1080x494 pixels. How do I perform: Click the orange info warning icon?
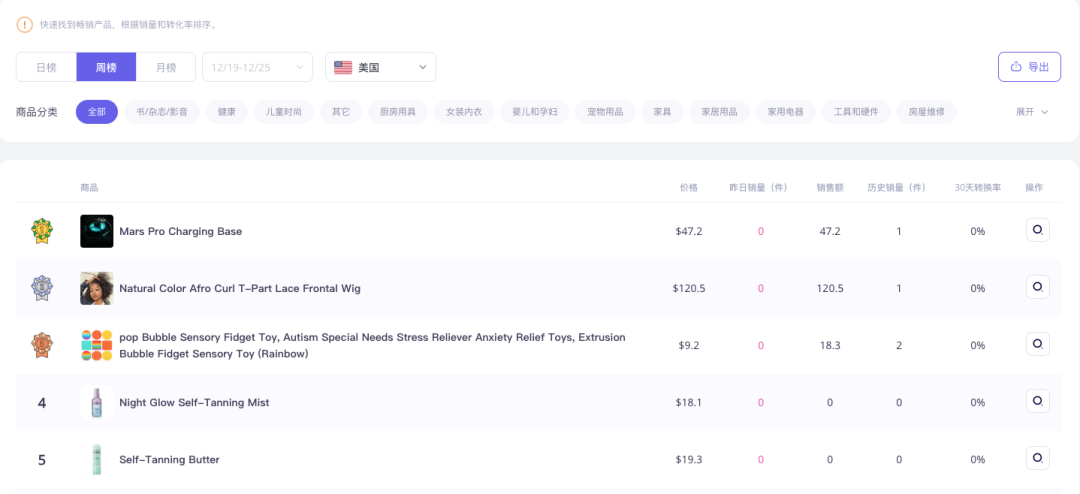[x=25, y=25]
